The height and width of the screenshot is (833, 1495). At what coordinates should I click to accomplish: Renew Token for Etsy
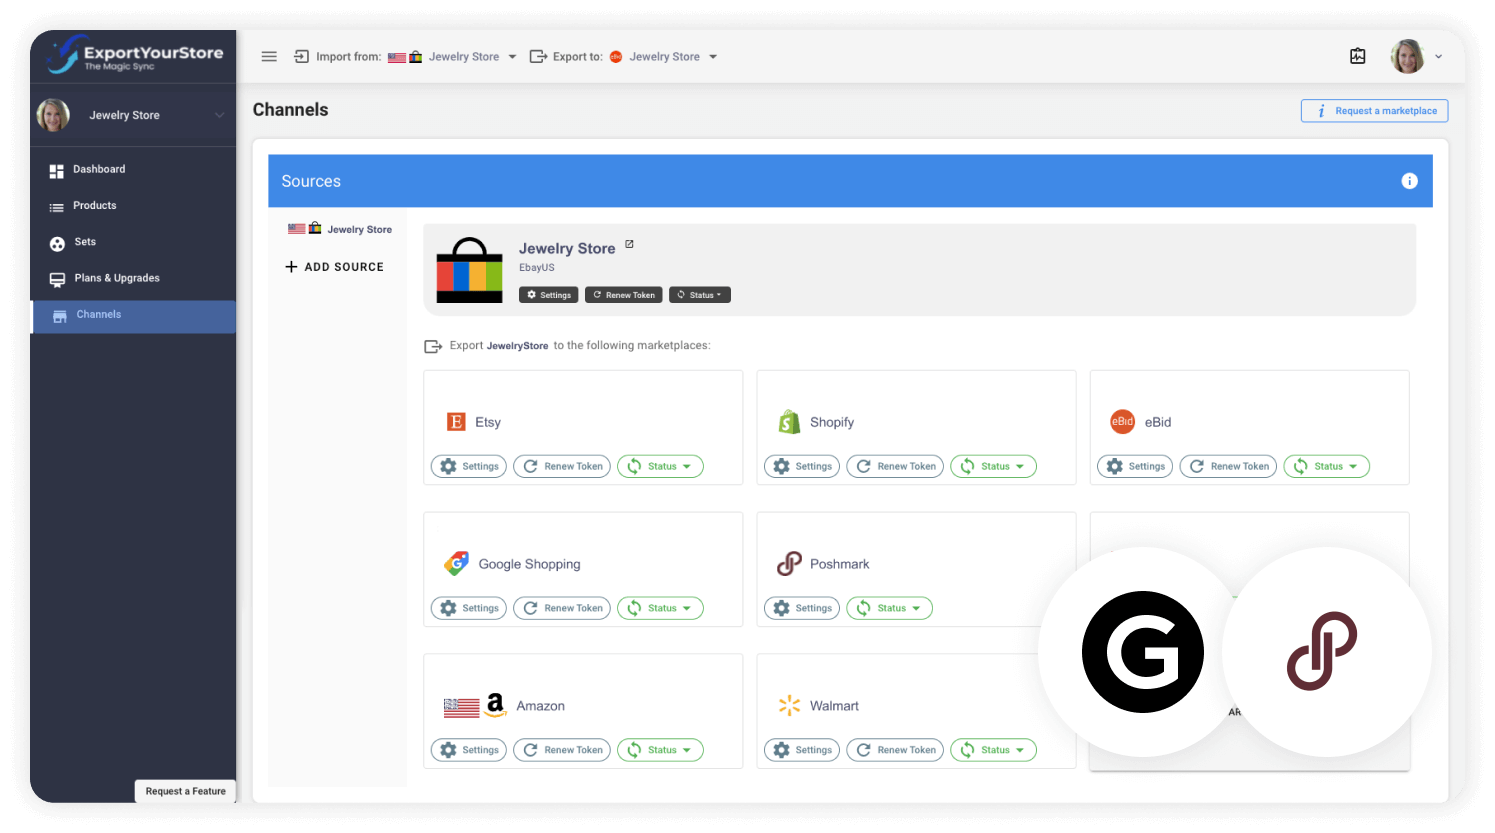[x=562, y=466]
